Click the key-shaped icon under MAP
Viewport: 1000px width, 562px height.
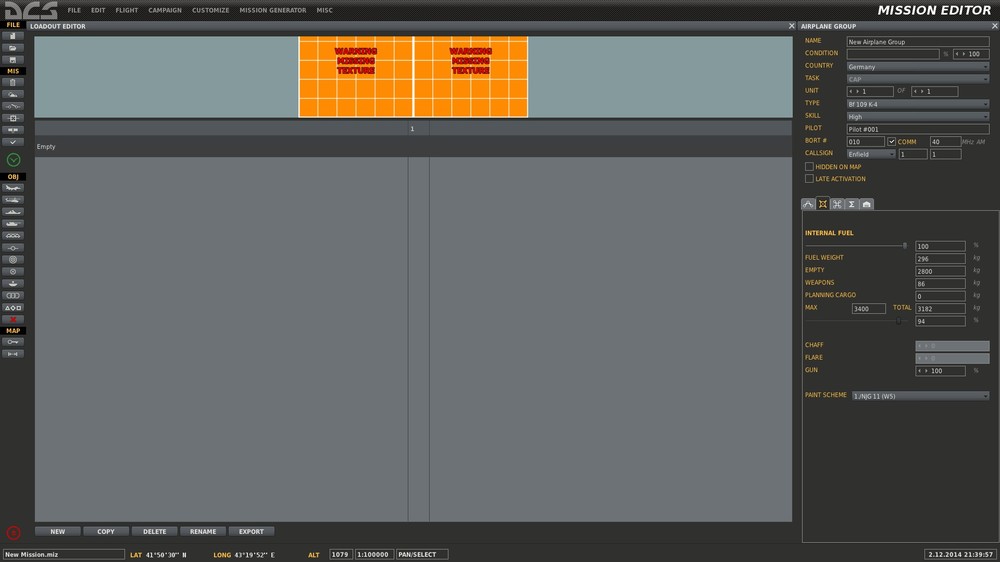pyautogui.click(x=13, y=342)
